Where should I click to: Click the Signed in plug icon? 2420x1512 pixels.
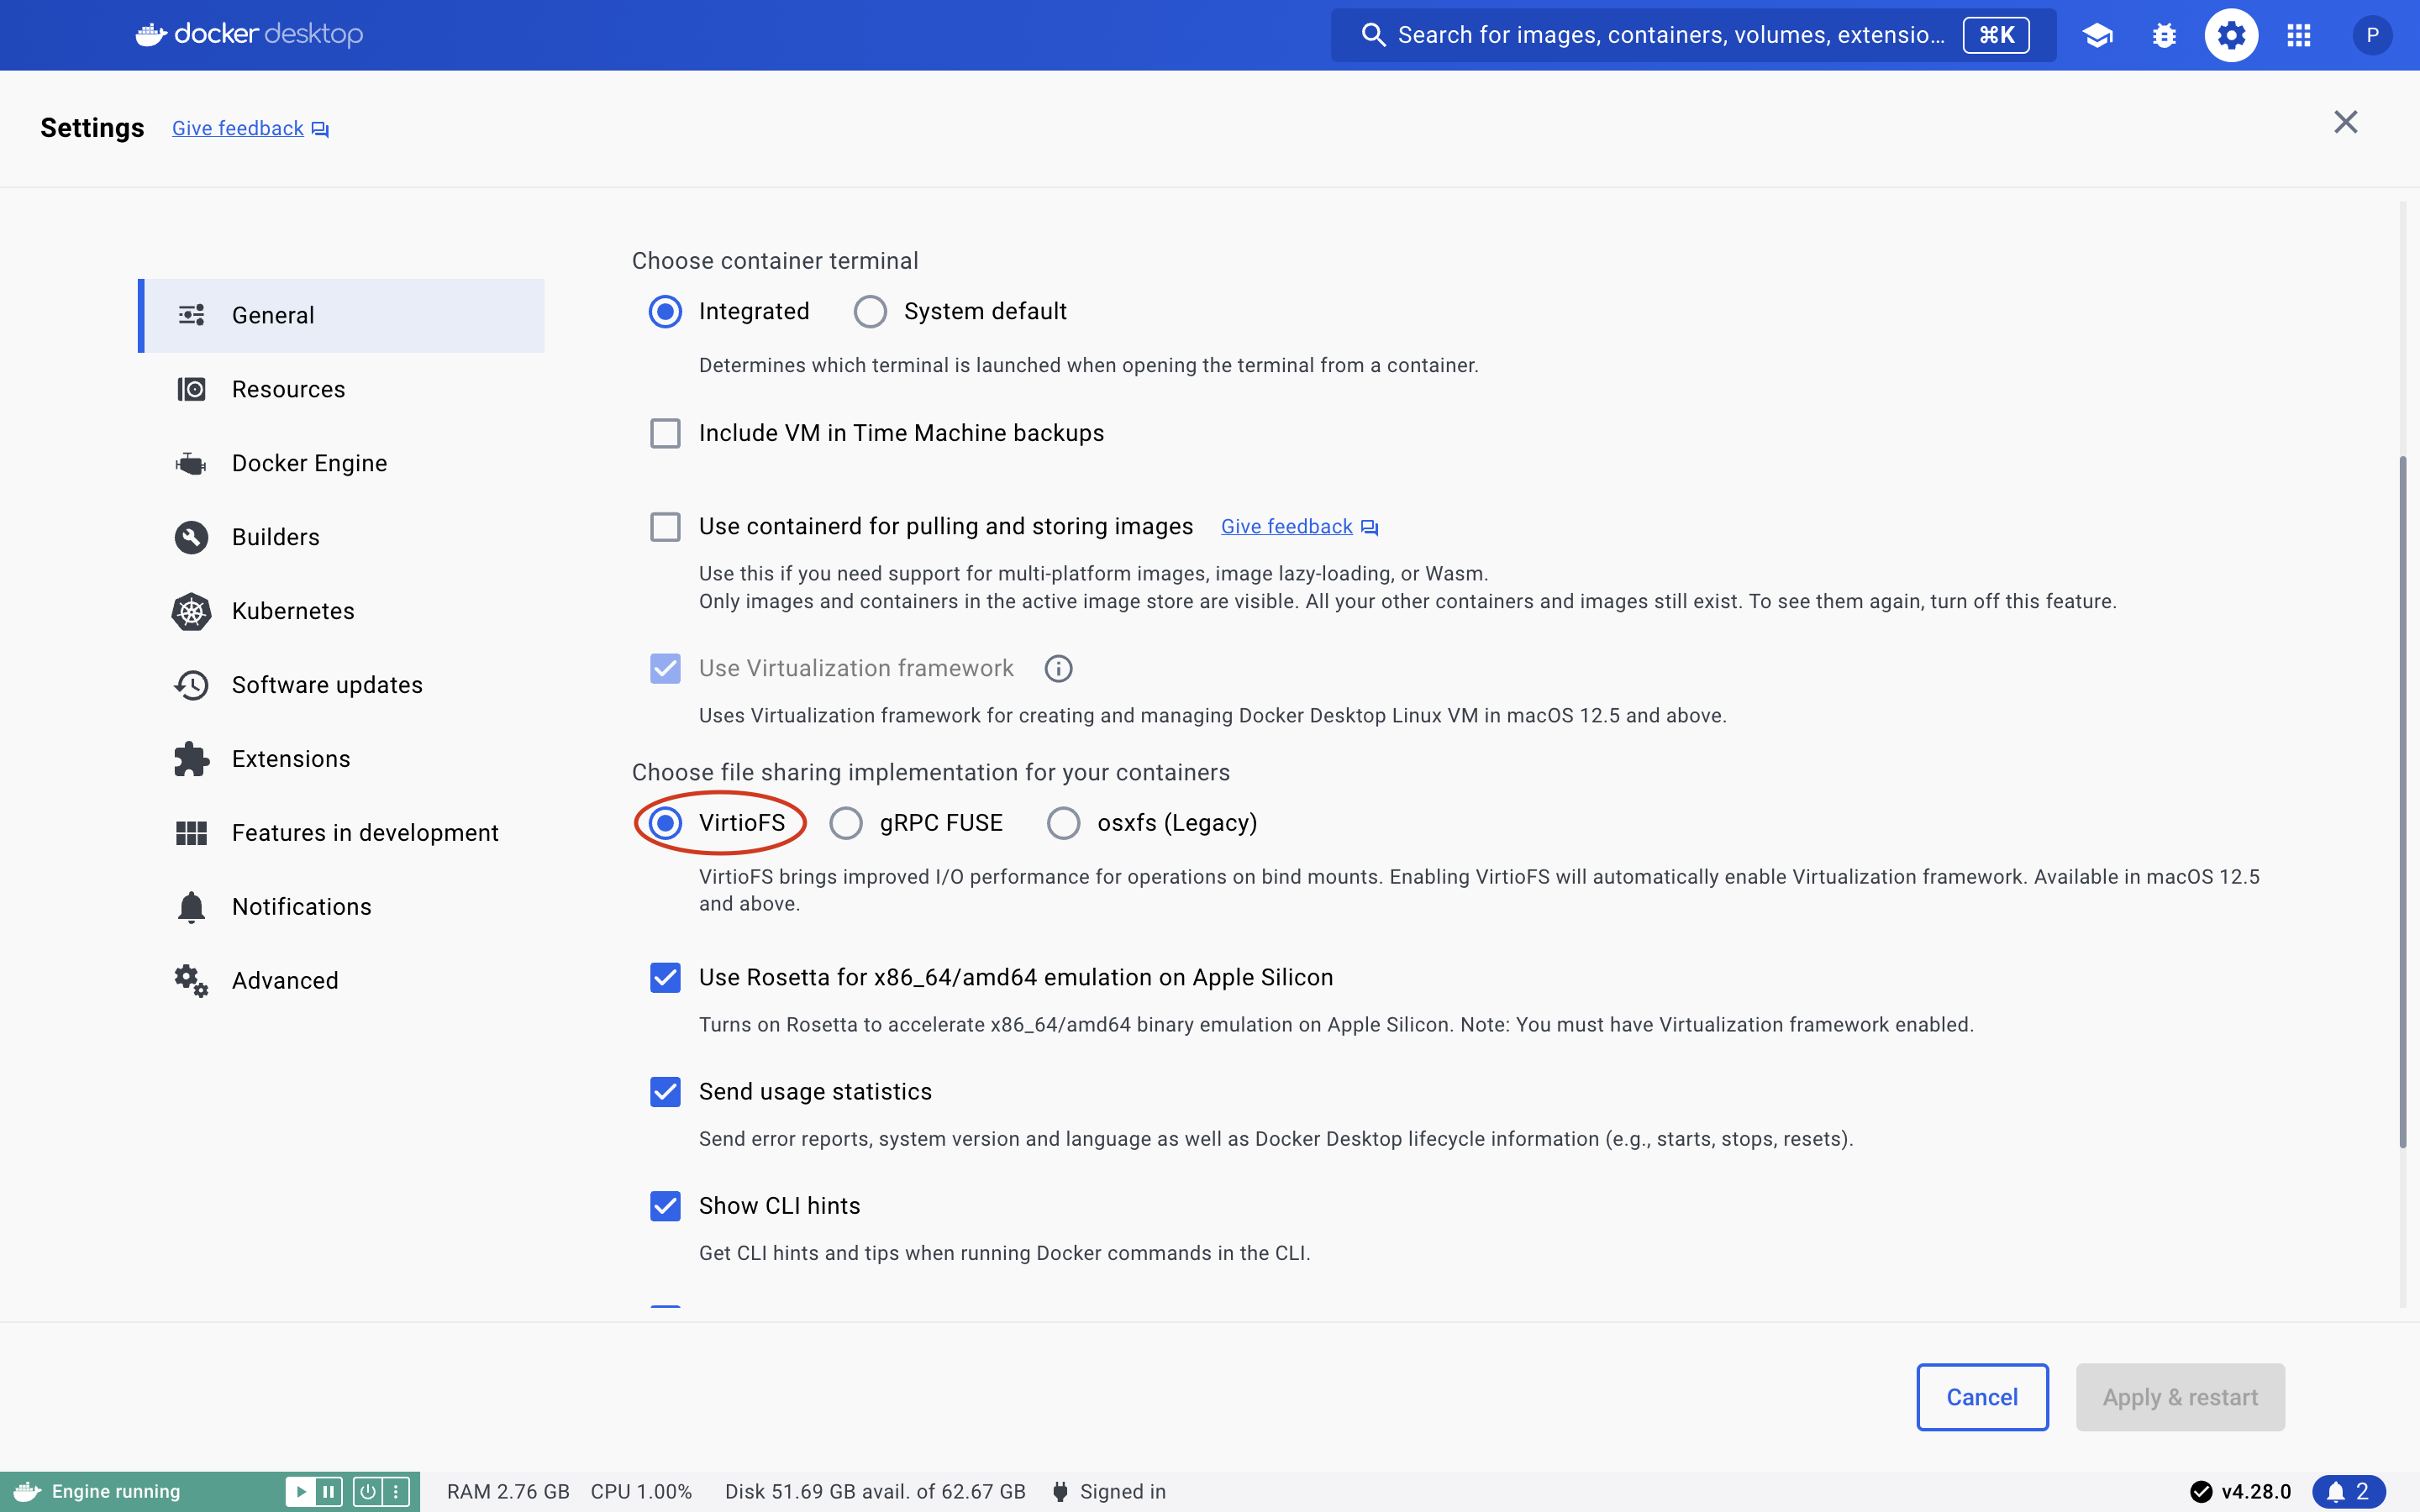click(x=1060, y=1491)
